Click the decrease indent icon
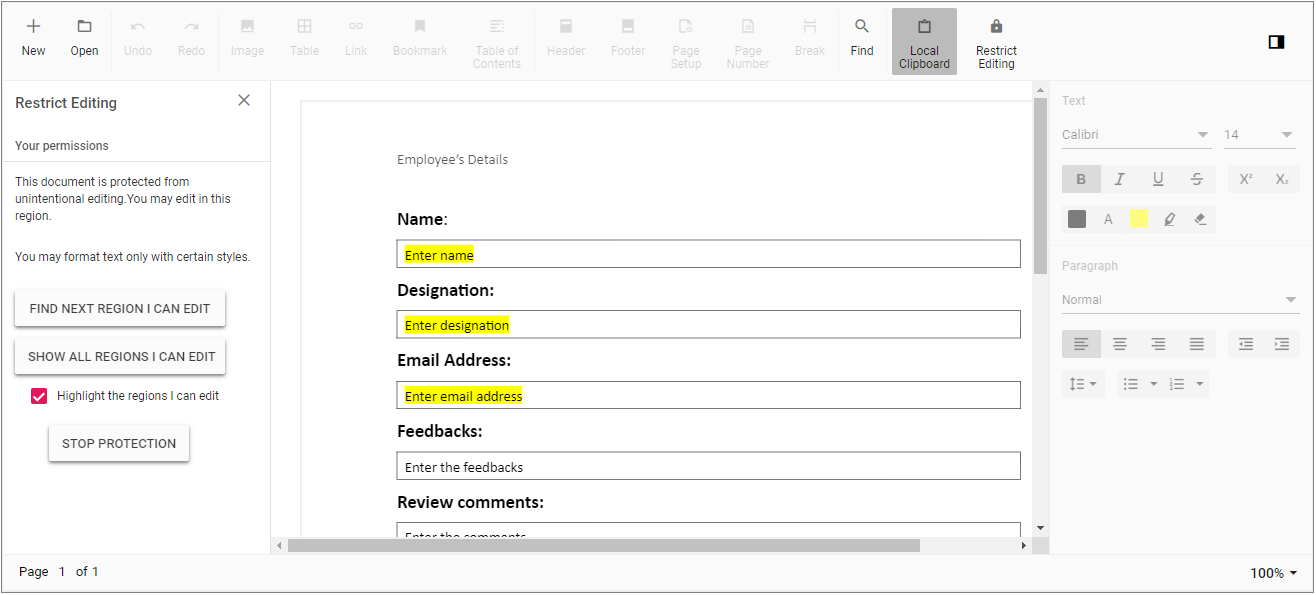 [1246, 344]
